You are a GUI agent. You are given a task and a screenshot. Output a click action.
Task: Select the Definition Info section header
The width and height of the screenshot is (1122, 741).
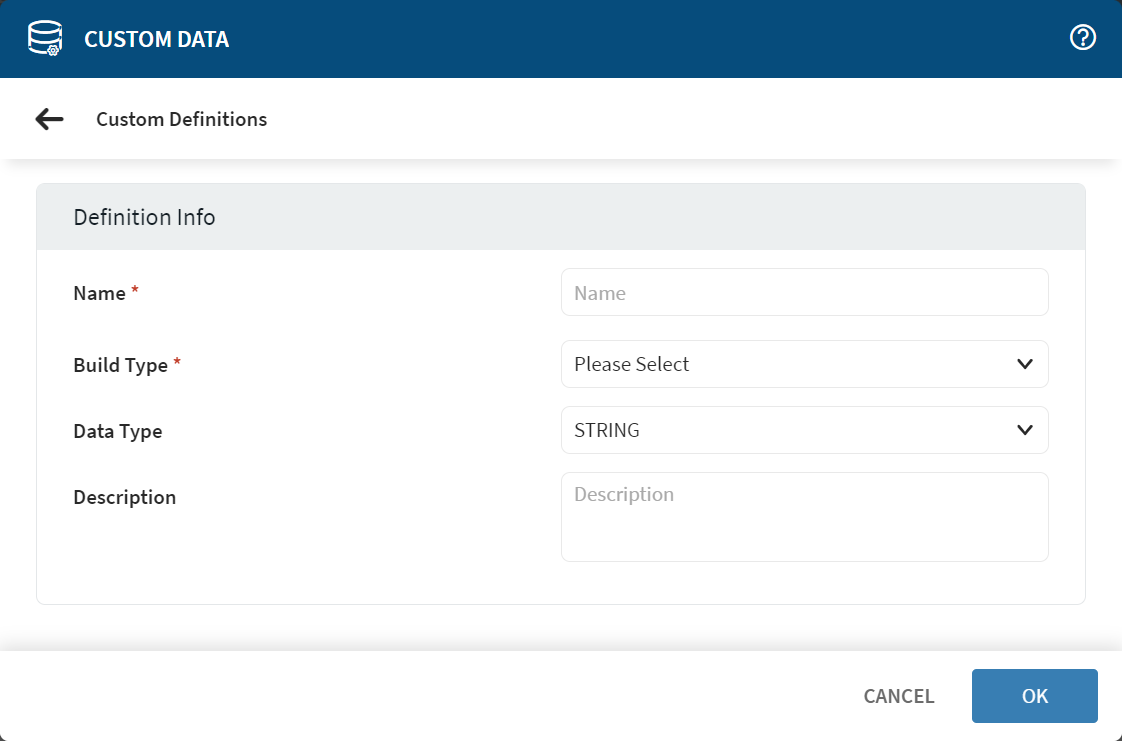[x=145, y=217]
